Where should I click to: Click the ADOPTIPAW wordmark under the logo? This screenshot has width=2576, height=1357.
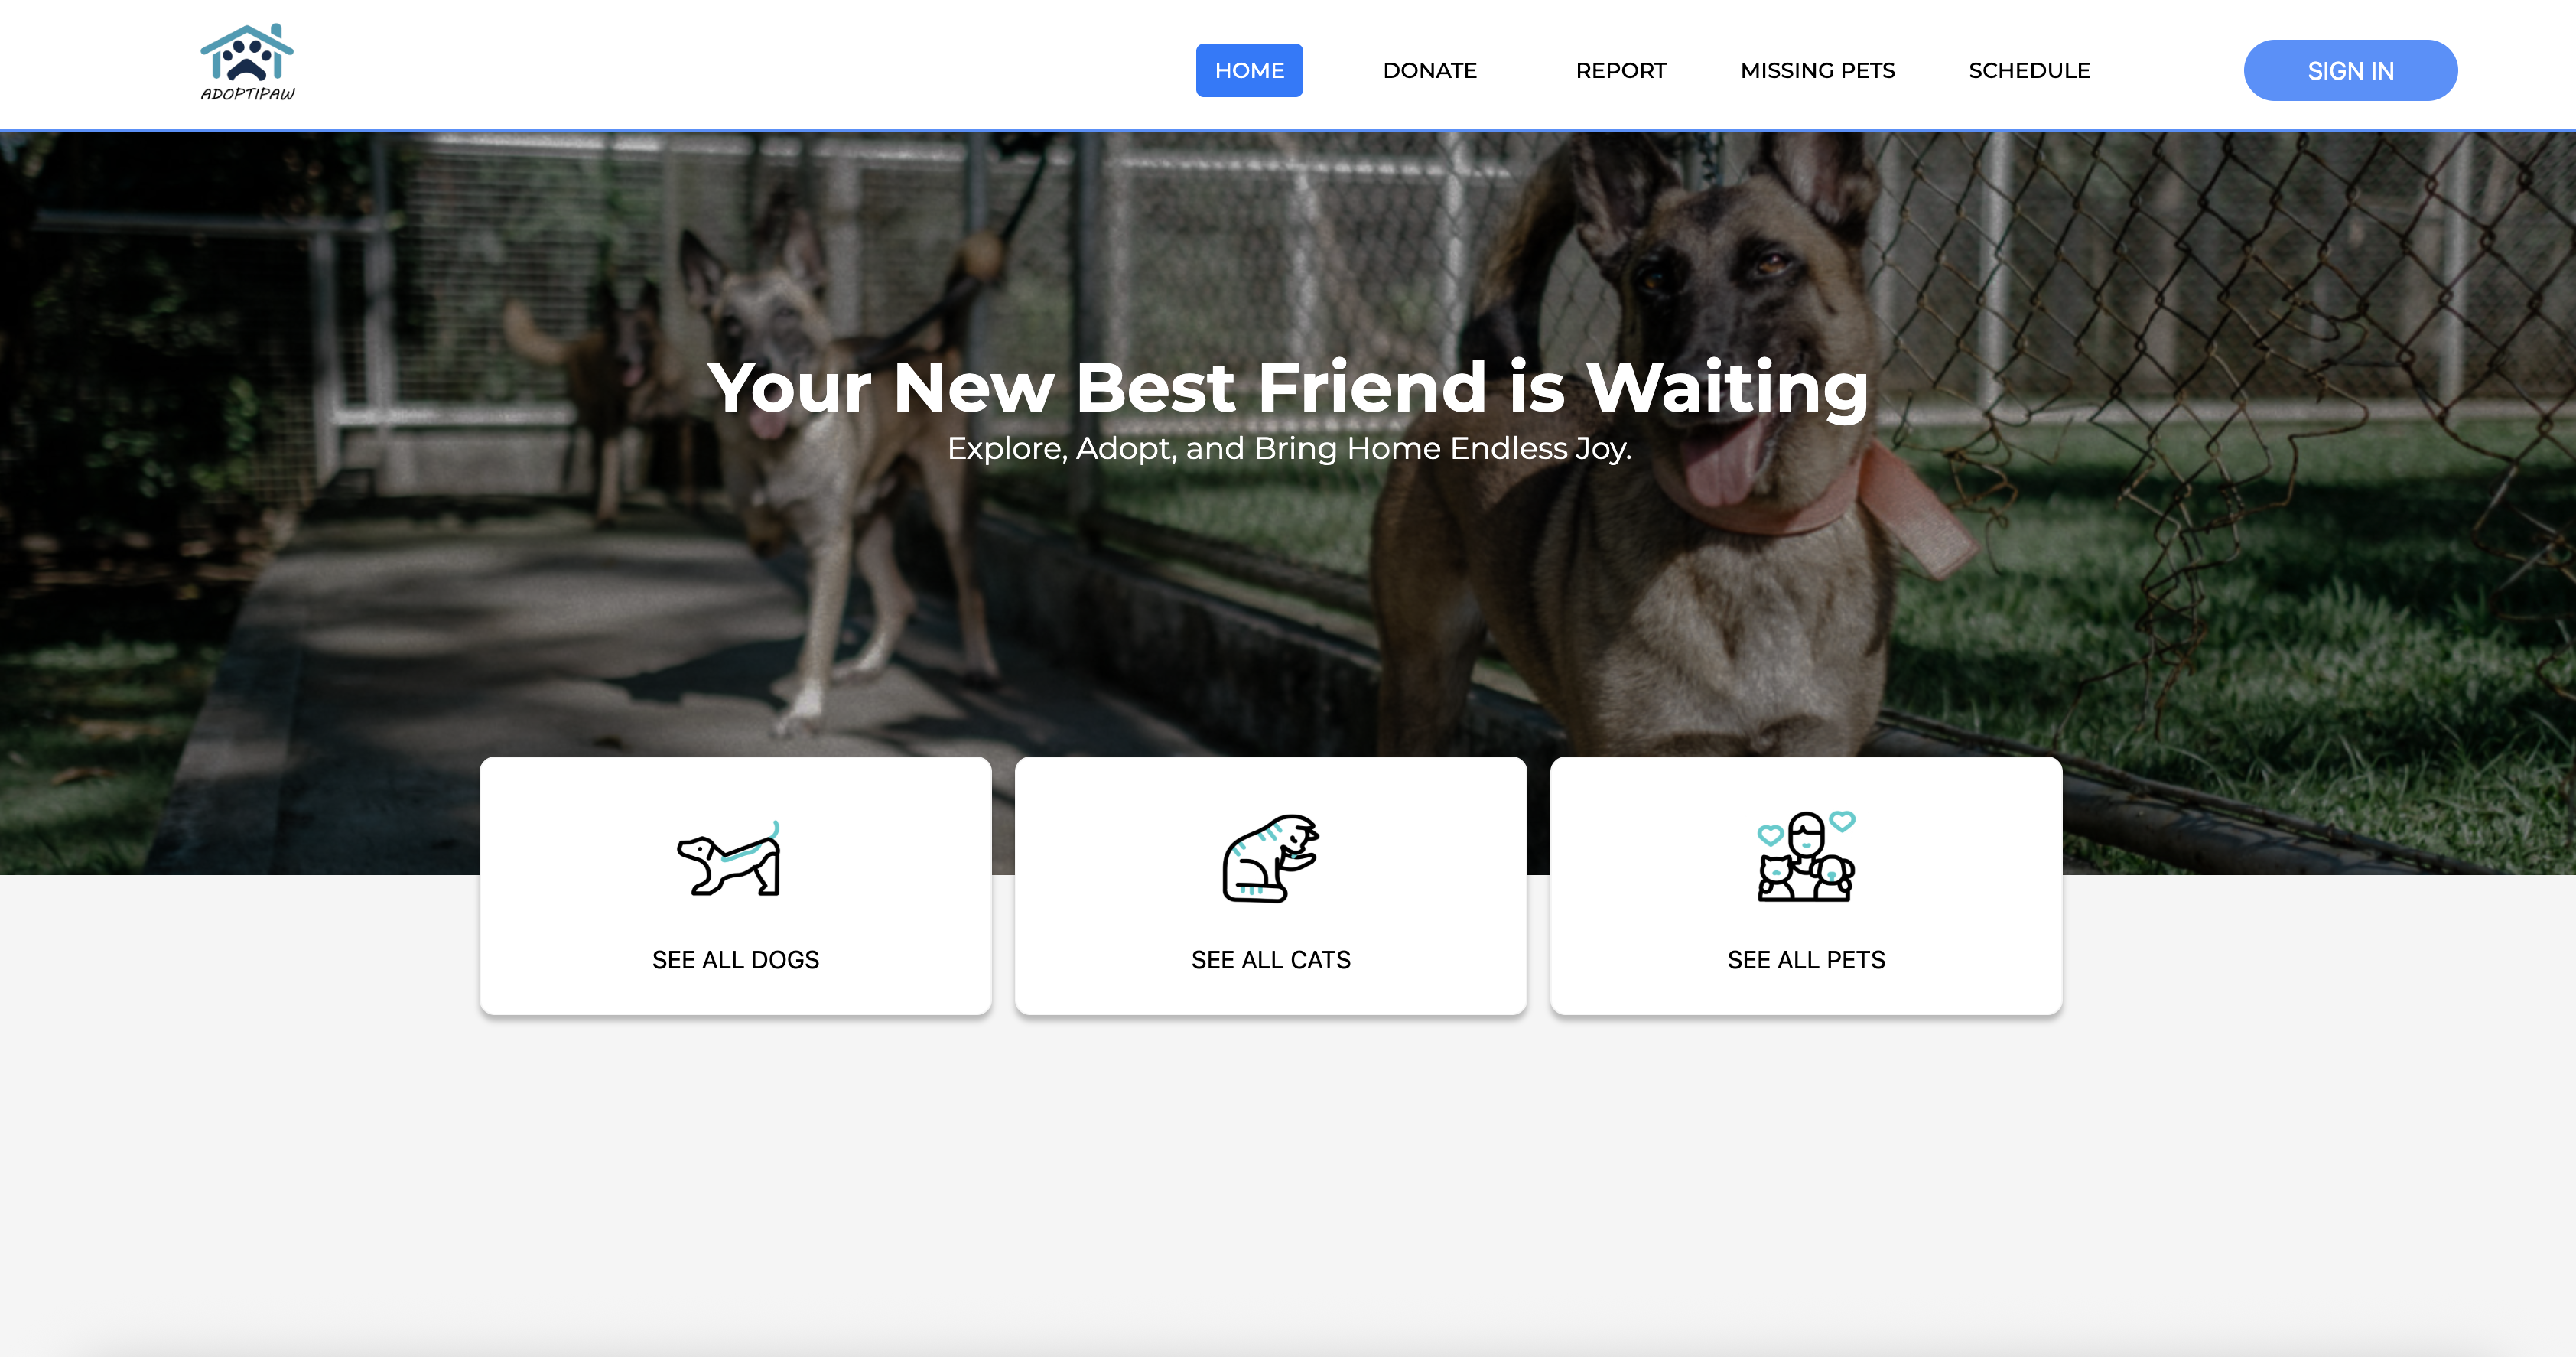tap(248, 94)
